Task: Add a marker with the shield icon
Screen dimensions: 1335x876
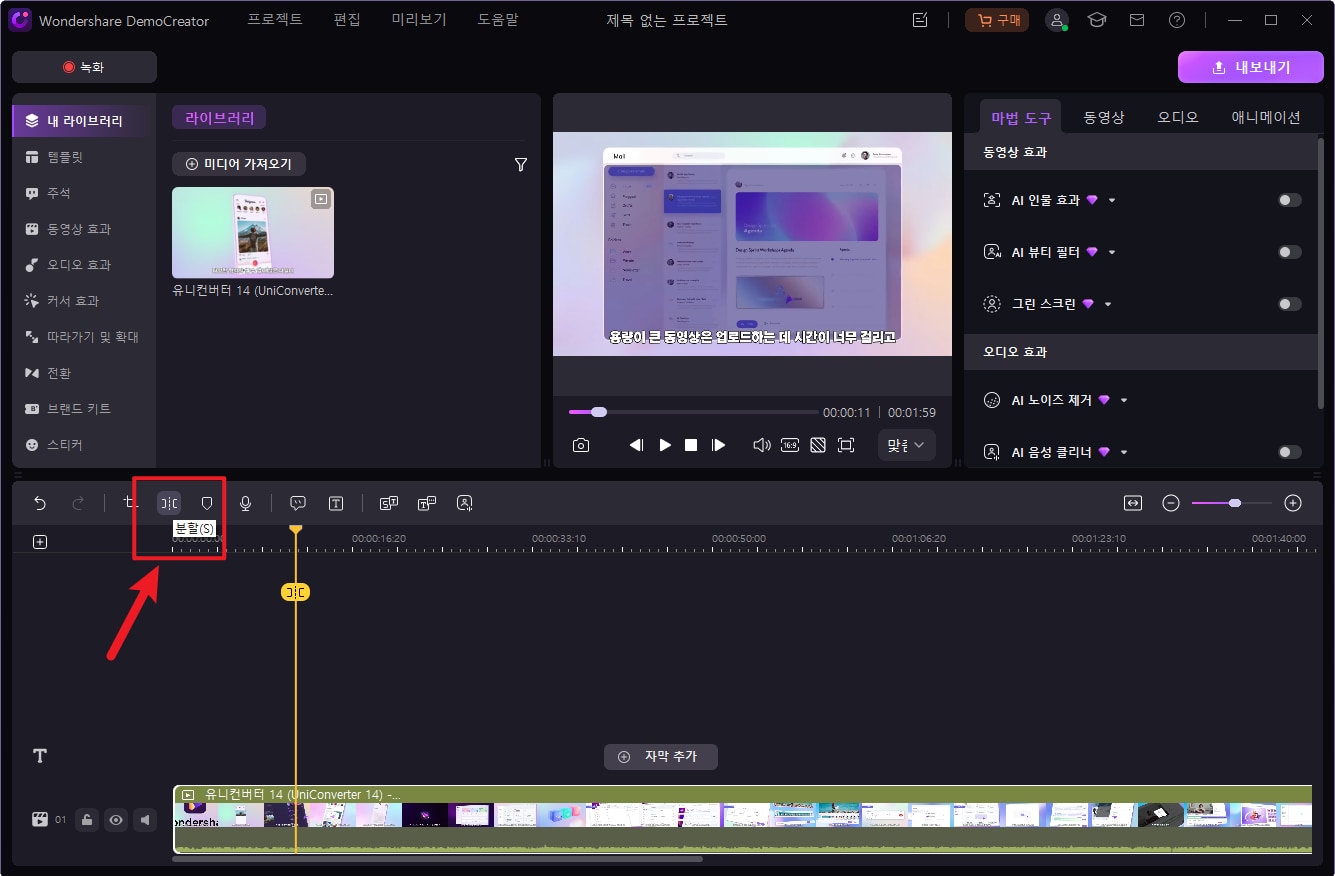Action: click(x=207, y=503)
